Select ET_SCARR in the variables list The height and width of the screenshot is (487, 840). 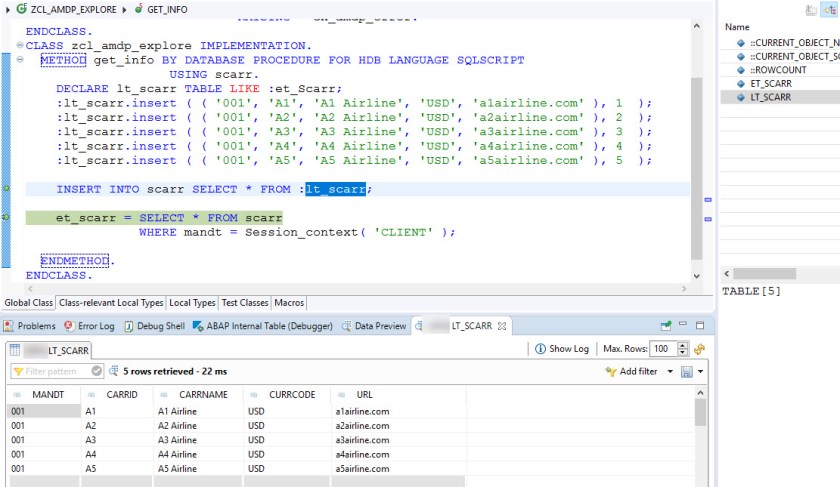(770, 83)
